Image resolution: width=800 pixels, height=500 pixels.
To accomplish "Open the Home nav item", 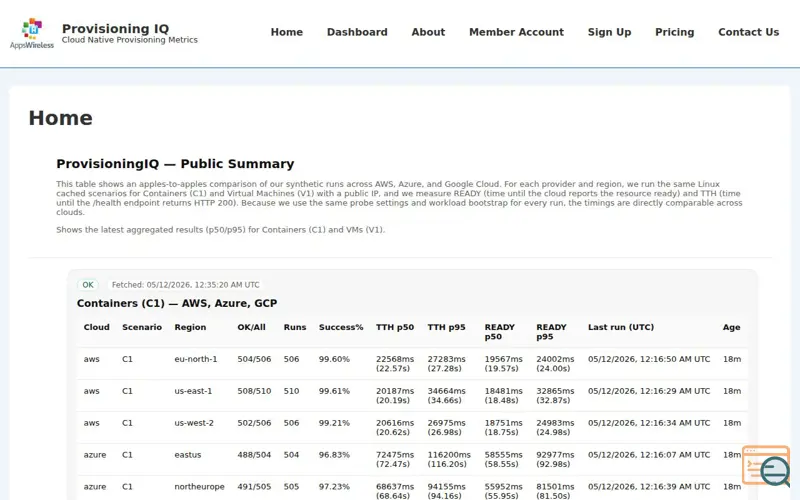I will tap(287, 32).
